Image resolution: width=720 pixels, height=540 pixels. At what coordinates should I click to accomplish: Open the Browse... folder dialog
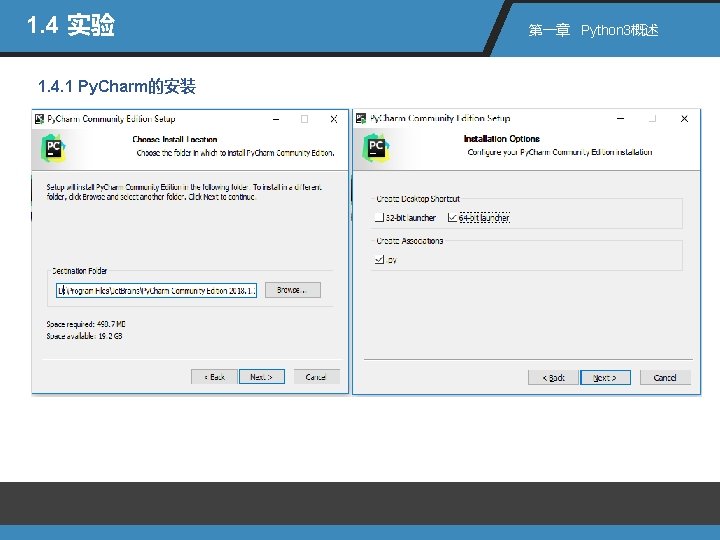(292, 290)
